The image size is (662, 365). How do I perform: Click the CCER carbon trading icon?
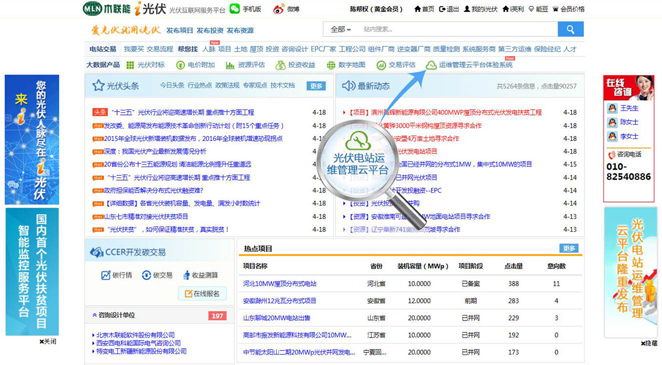pos(97,252)
